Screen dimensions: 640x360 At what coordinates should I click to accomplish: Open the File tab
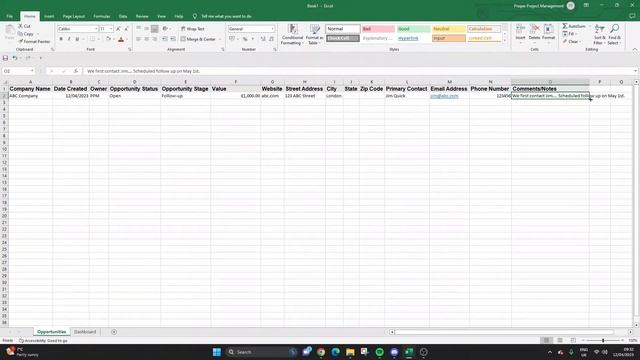click(x=9, y=16)
